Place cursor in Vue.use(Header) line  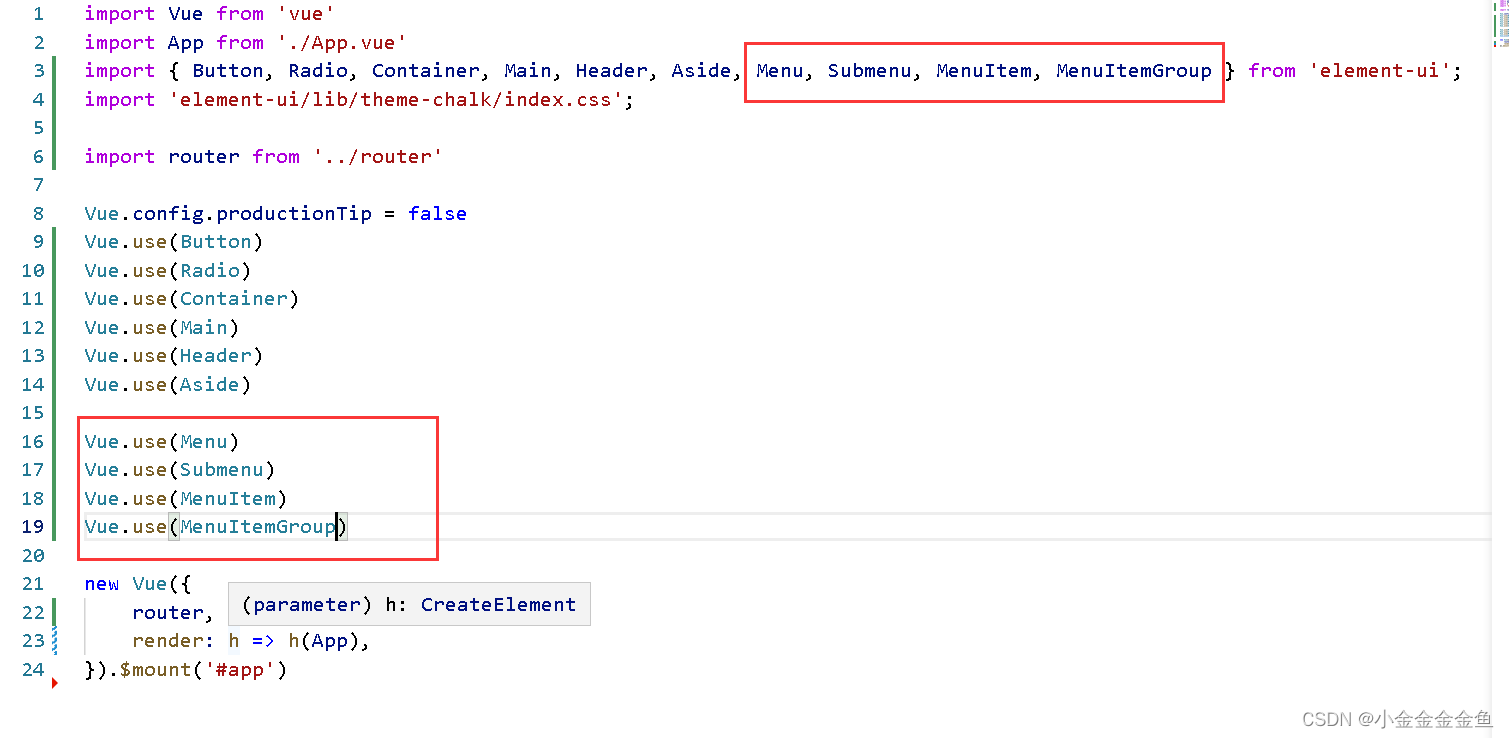coord(174,356)
